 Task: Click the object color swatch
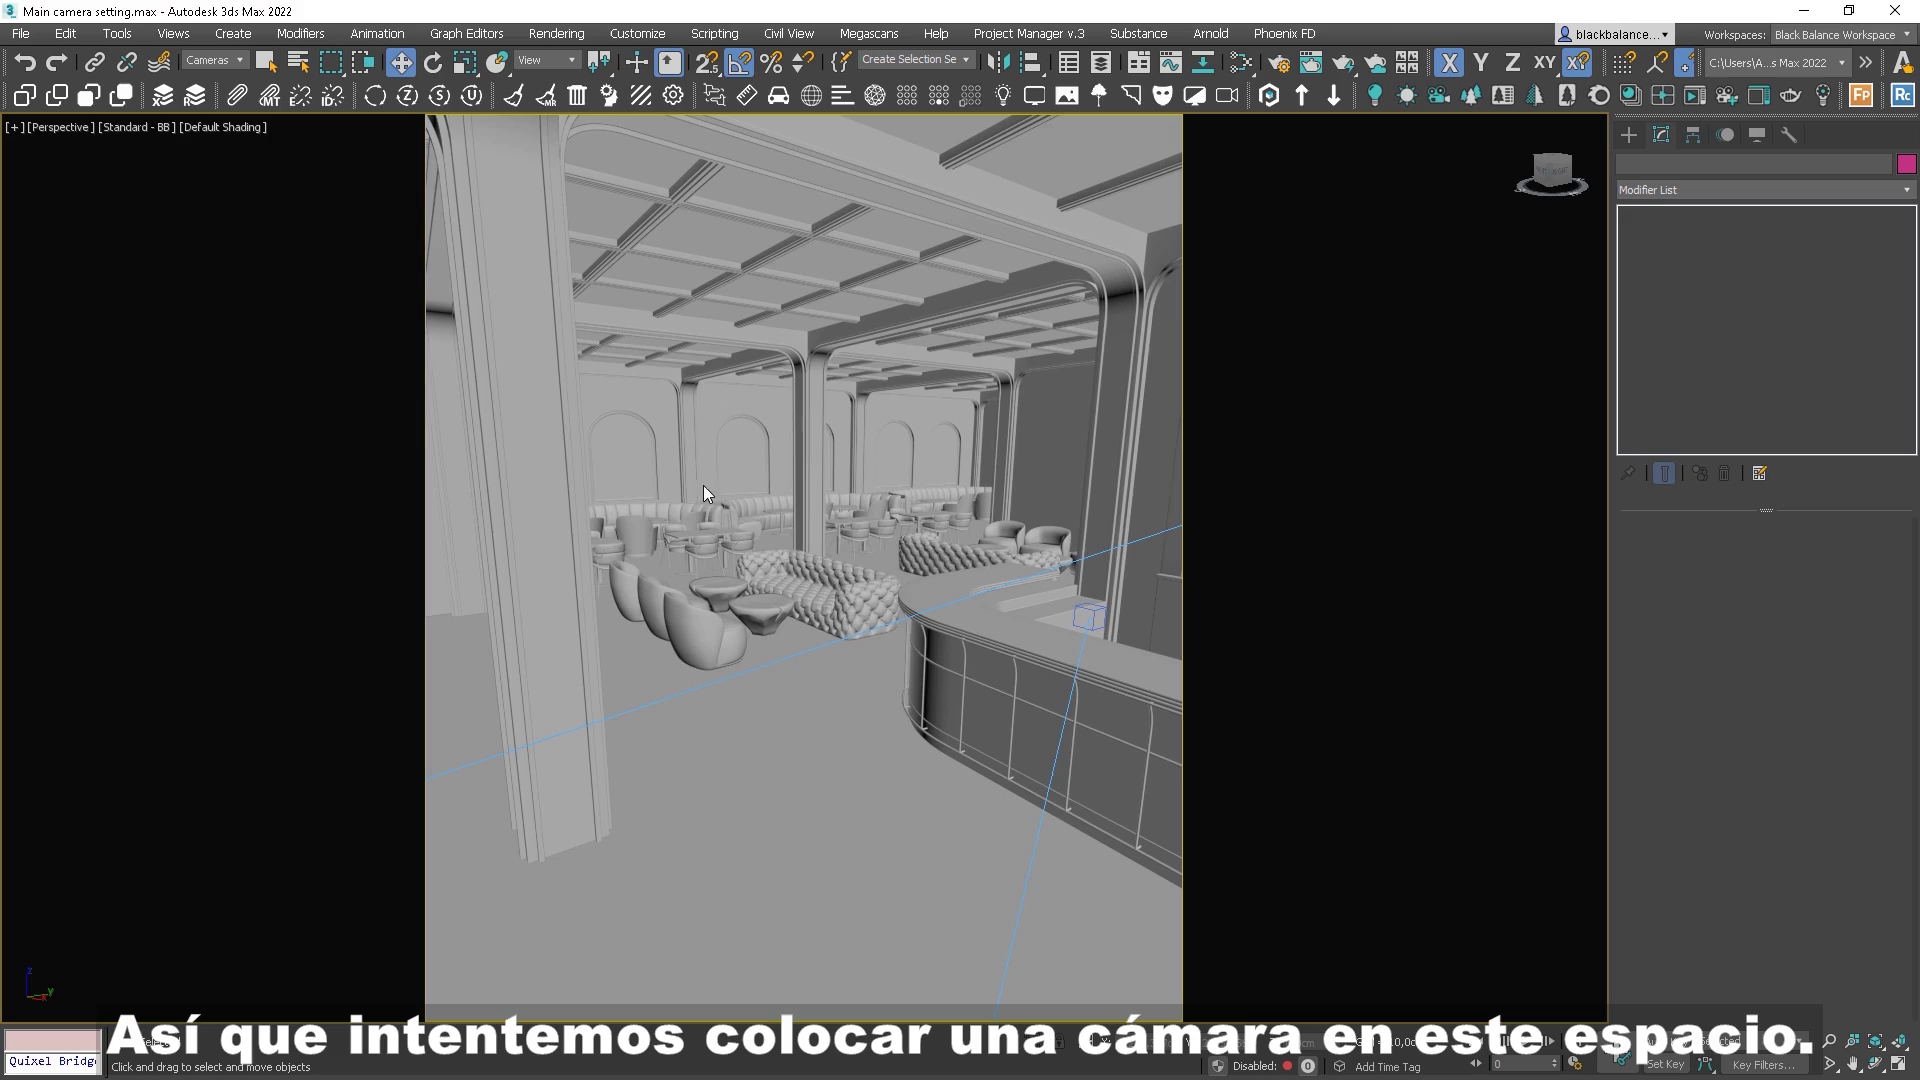1906,163
